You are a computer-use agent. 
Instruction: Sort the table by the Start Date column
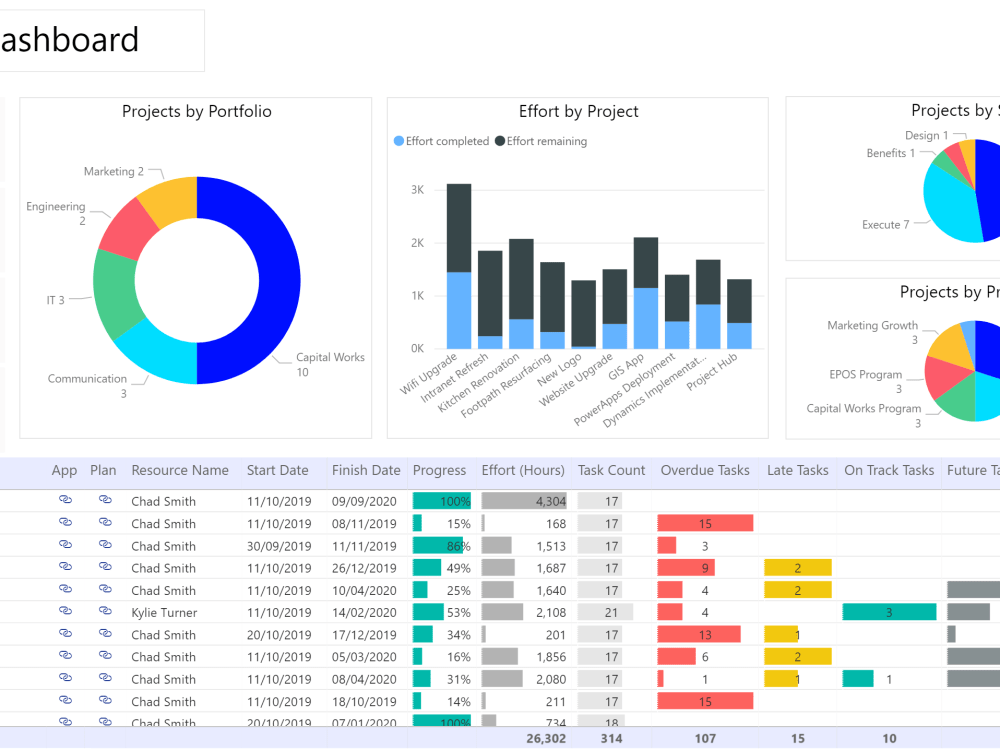(277, 470)
